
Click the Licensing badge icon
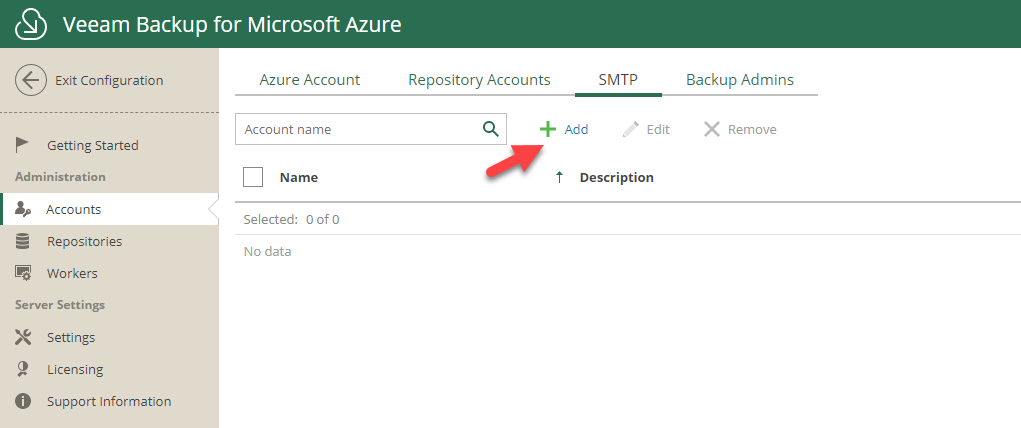click(x=24, y=369)
